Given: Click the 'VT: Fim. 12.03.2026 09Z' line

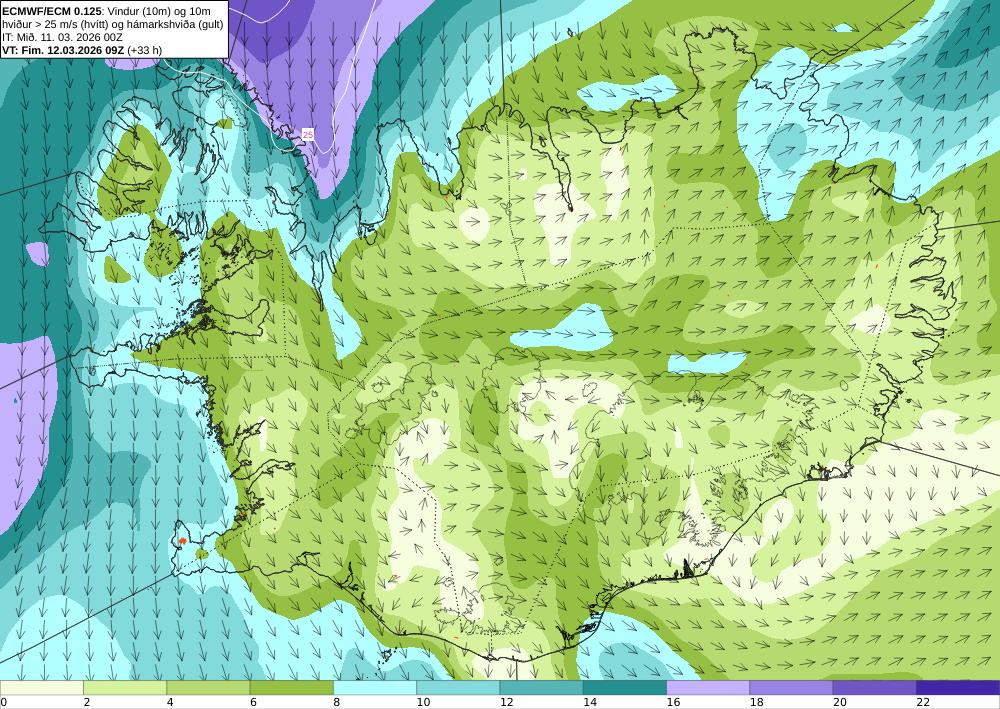Looking at the screenshot, I should point(64,50).
